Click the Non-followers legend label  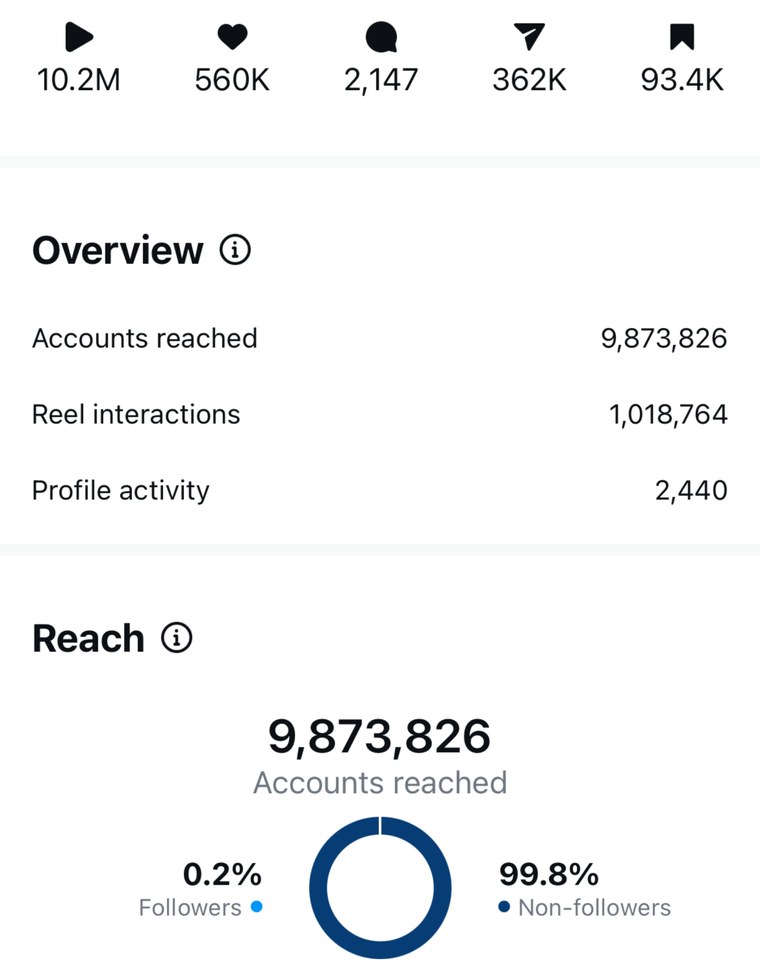click(x=595, y=908)
